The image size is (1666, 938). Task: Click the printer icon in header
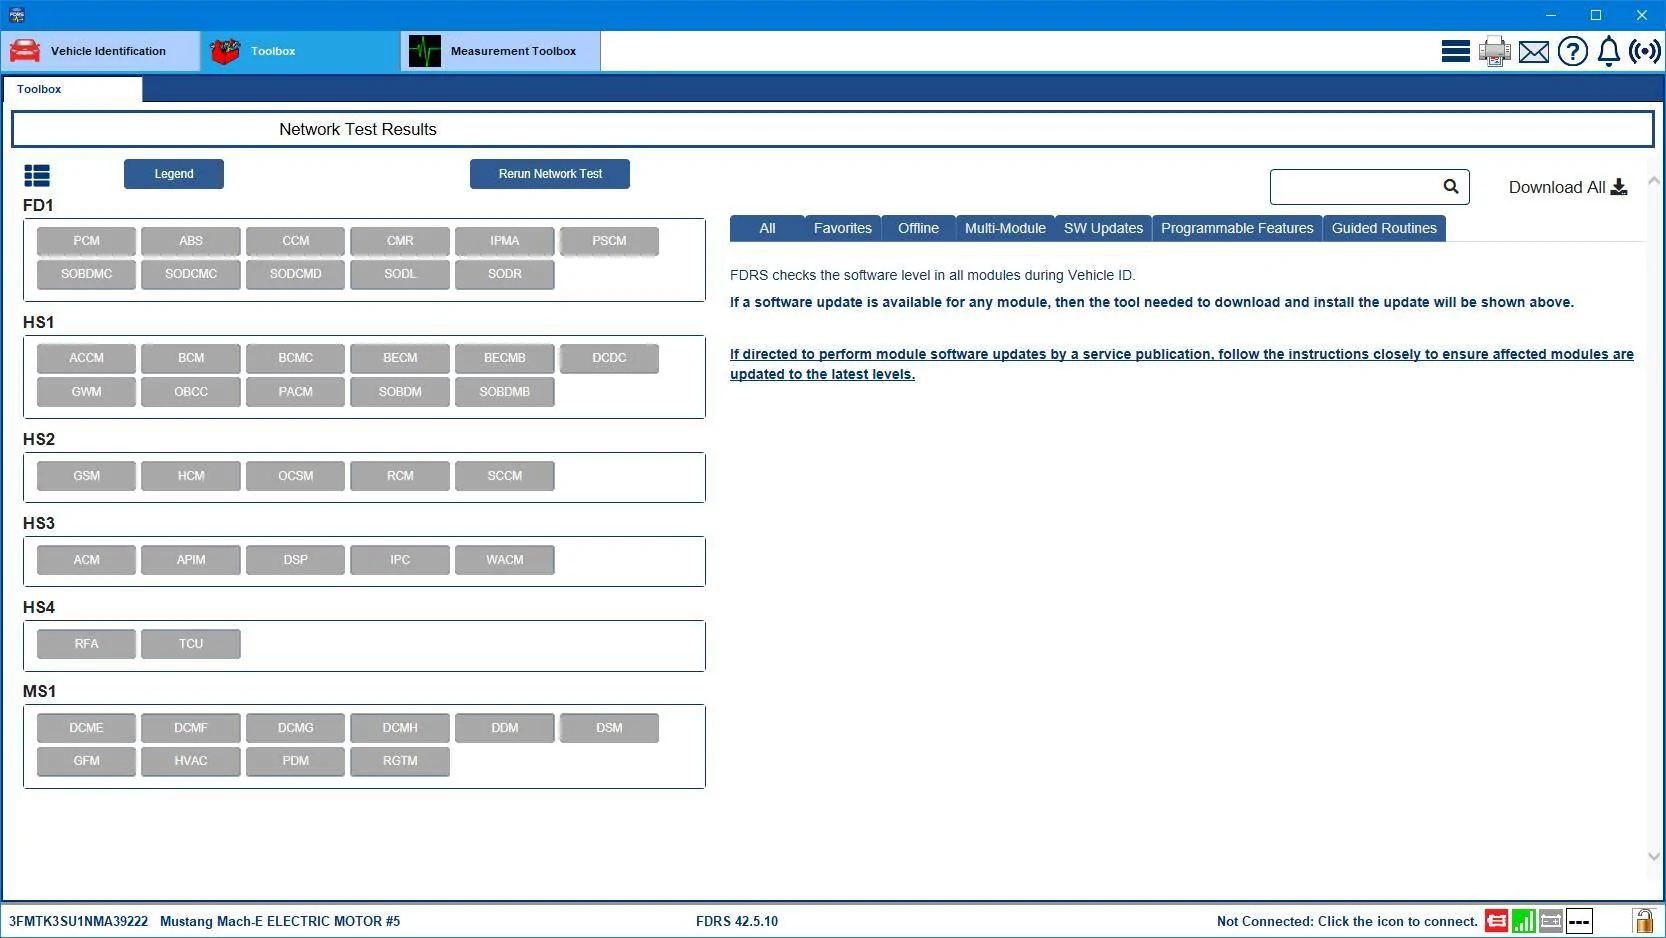pyautogui.click(x=1495, y=51)
